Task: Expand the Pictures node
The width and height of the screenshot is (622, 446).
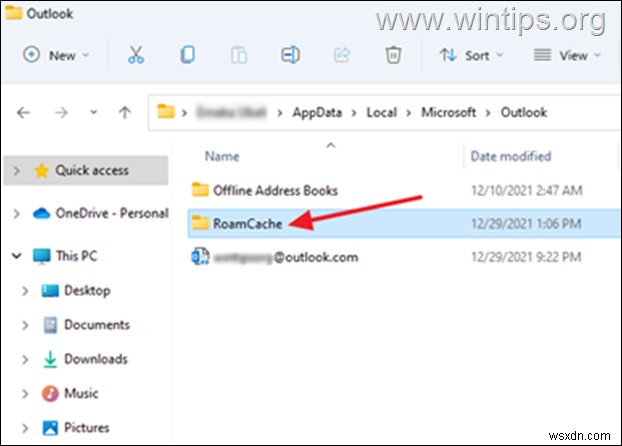Action: pos(25,428)
